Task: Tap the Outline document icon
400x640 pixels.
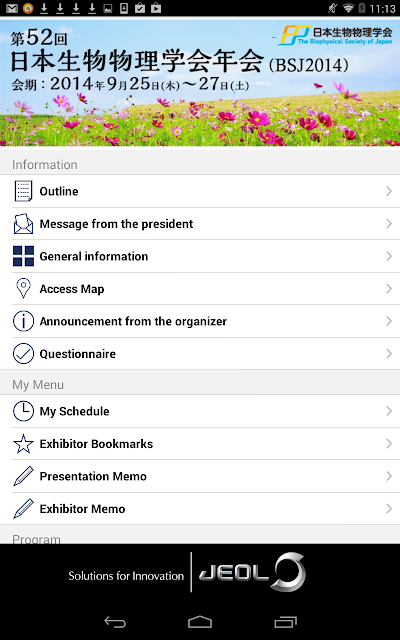Action: click(x=23, y=191)
